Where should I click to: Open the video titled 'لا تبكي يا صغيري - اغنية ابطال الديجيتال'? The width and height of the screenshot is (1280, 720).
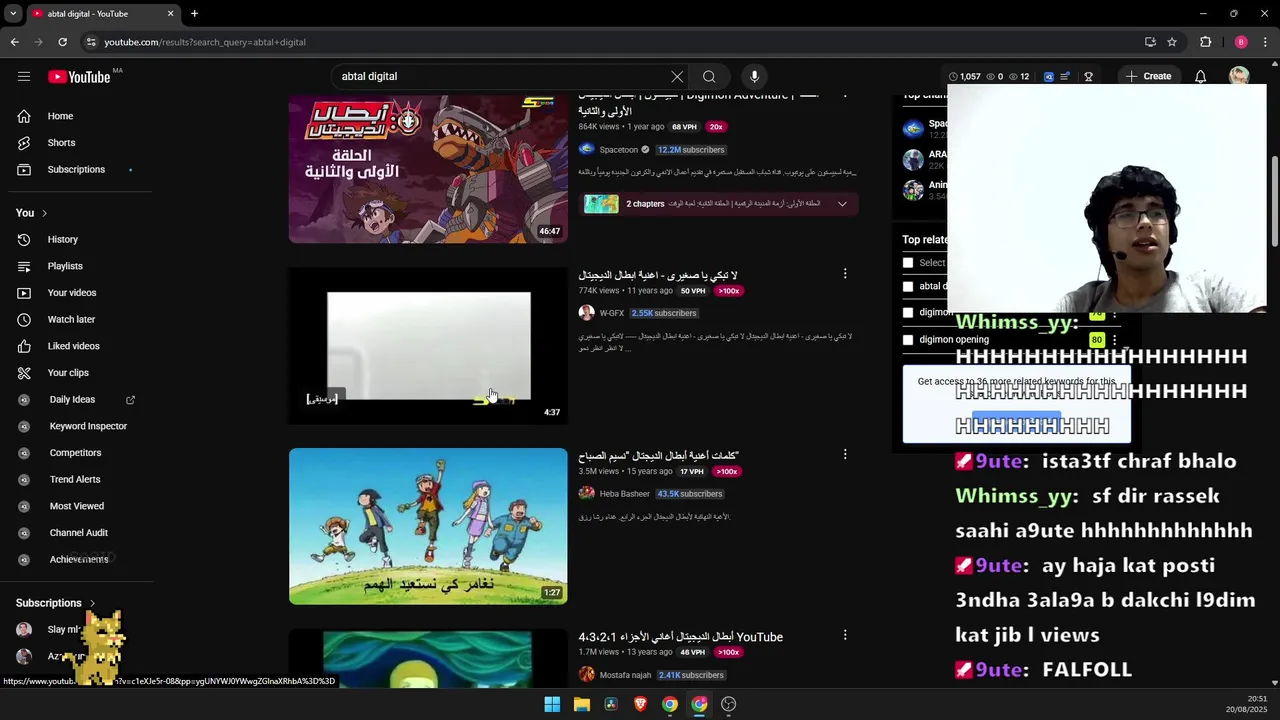pos(657,275)
